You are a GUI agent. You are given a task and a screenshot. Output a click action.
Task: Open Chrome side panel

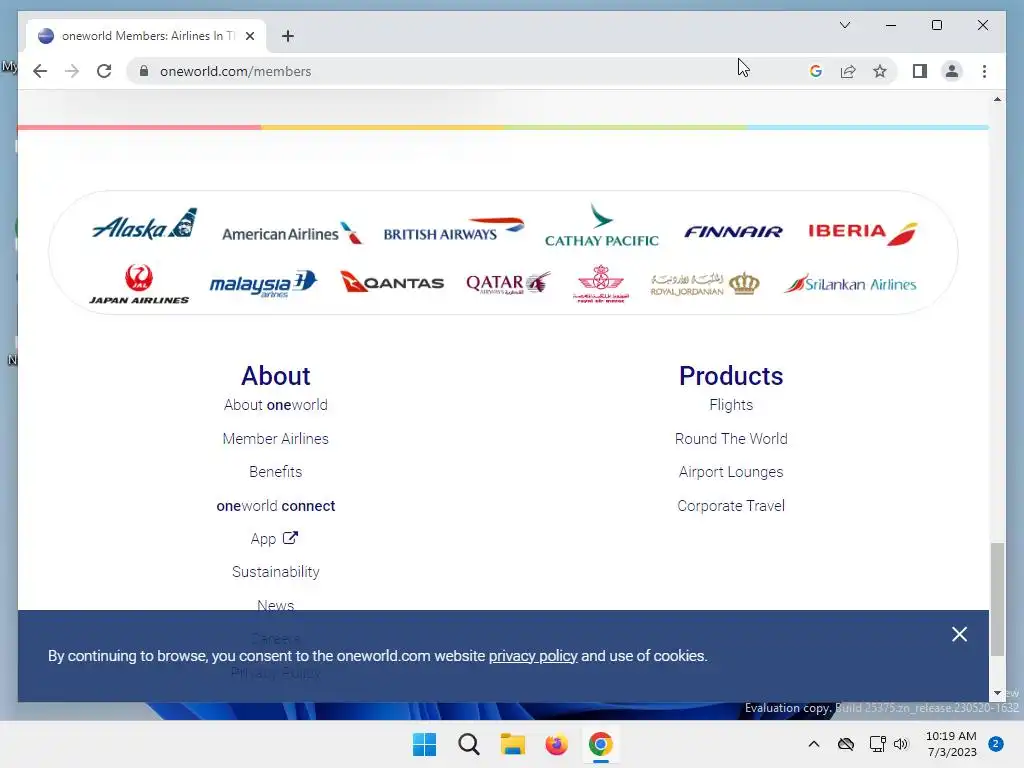(920, 71)
